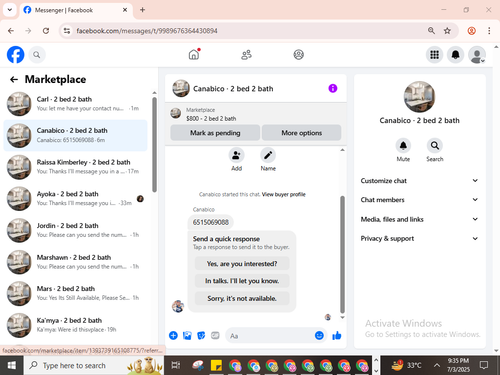Send quick response In talks. I'll let you know.

click(x=242, y=281)
